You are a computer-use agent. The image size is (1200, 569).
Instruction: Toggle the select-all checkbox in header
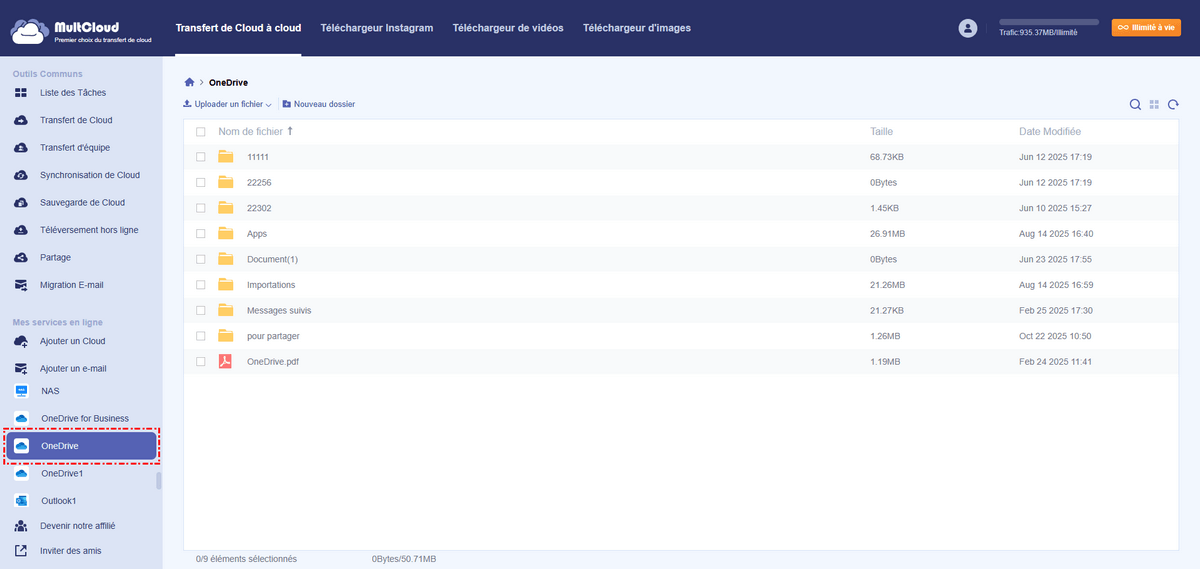pyautogui.click(x=201, y=132)
